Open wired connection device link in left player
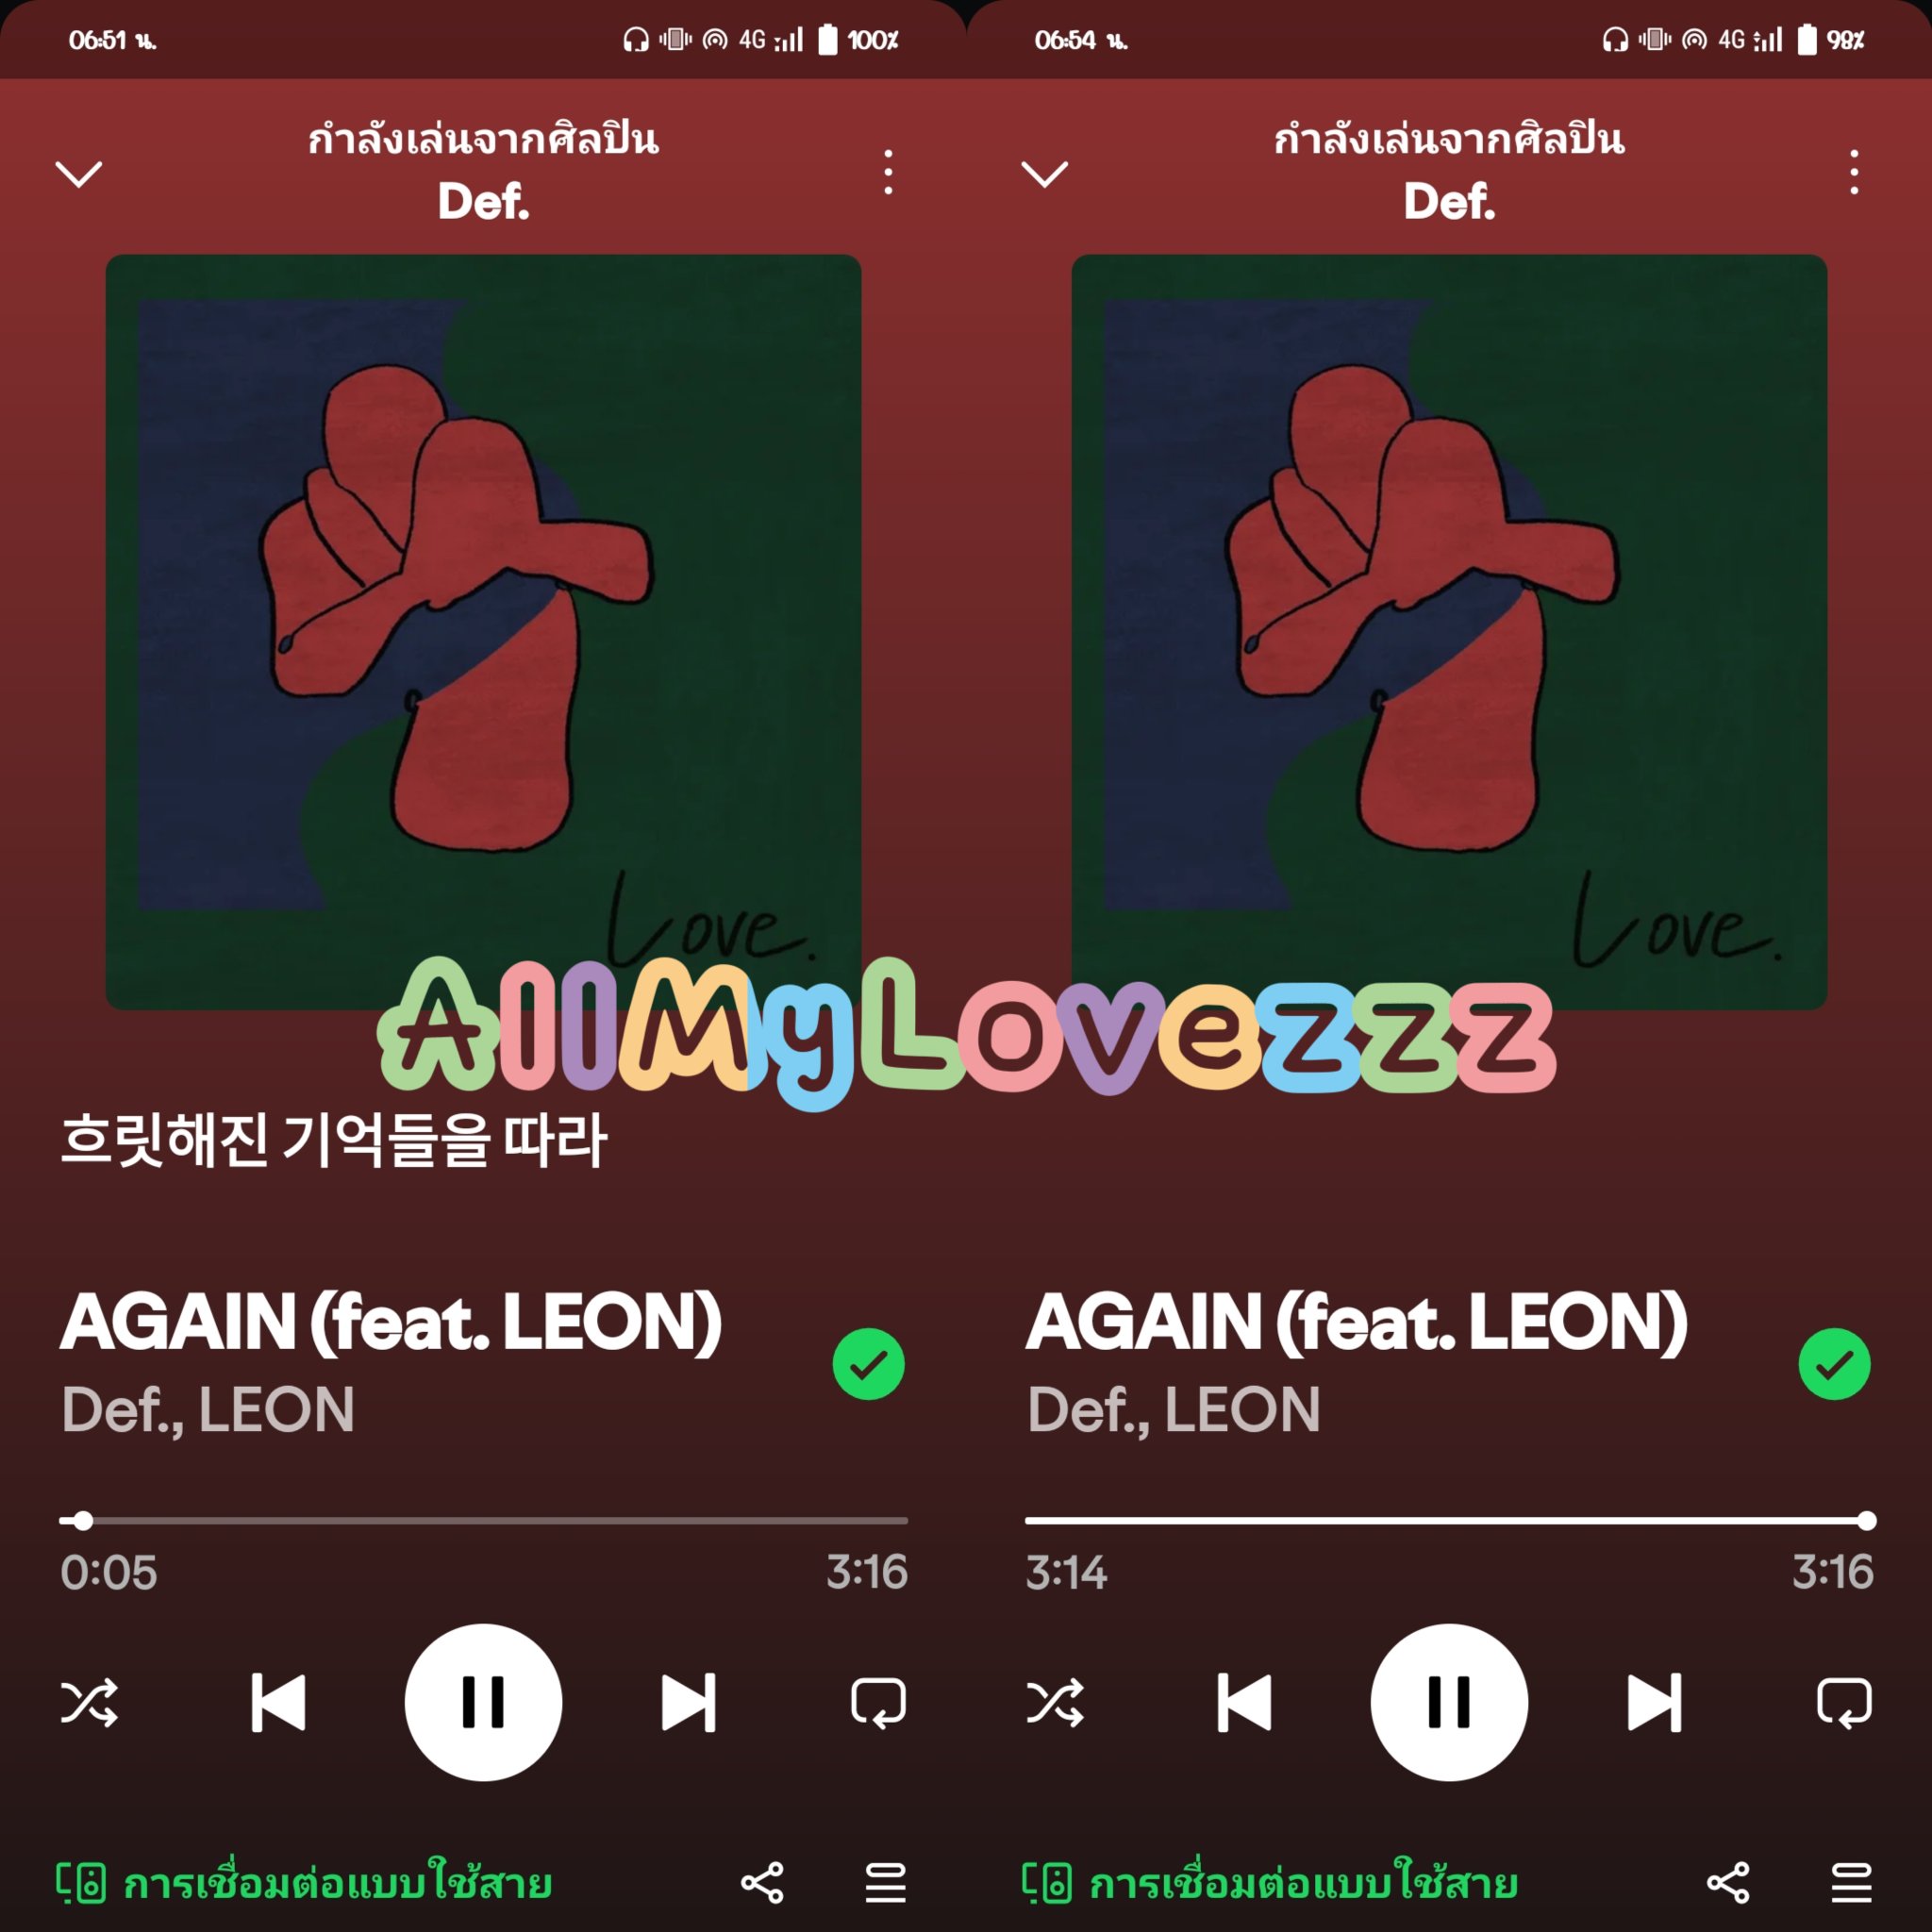This screenshot has width=1932, height=1932. coord(304,1883)
